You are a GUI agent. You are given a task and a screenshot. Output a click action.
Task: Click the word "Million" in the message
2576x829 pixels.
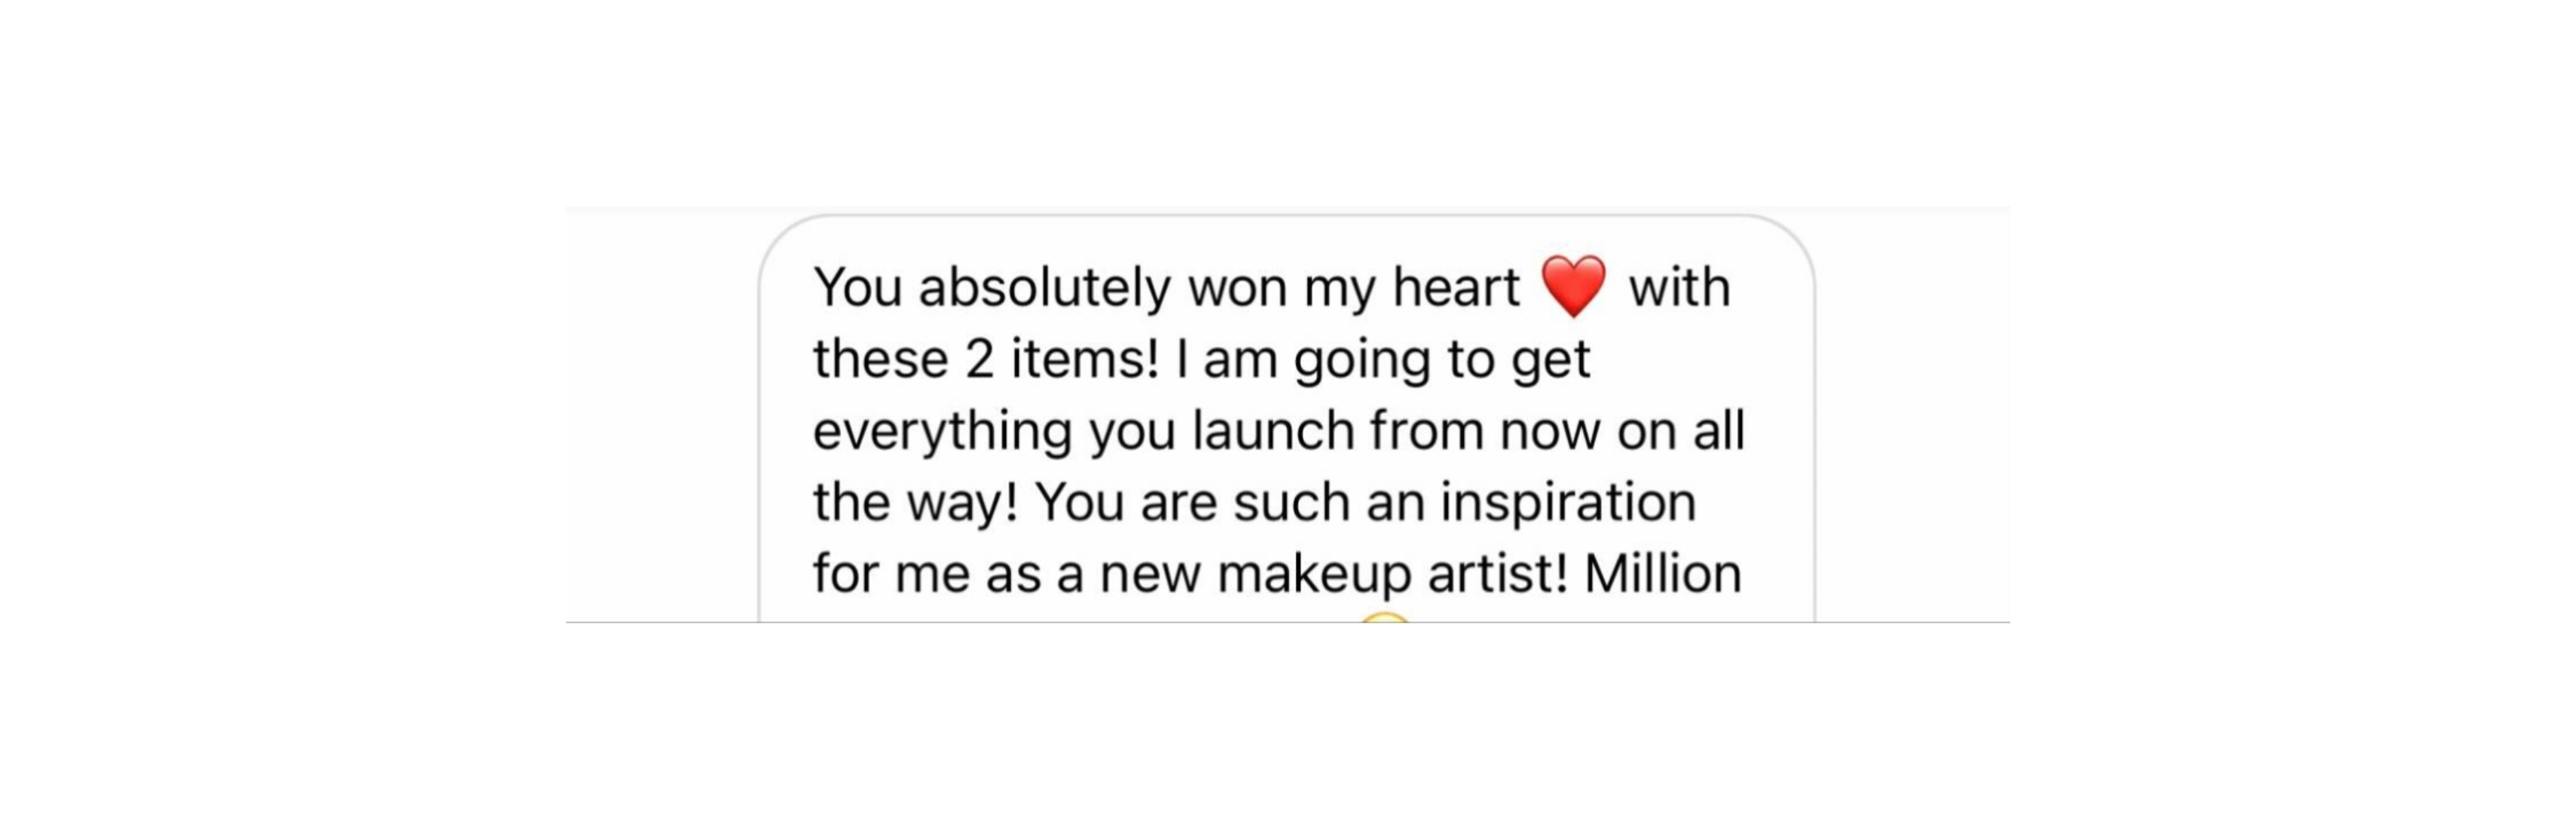(1662, 574)
